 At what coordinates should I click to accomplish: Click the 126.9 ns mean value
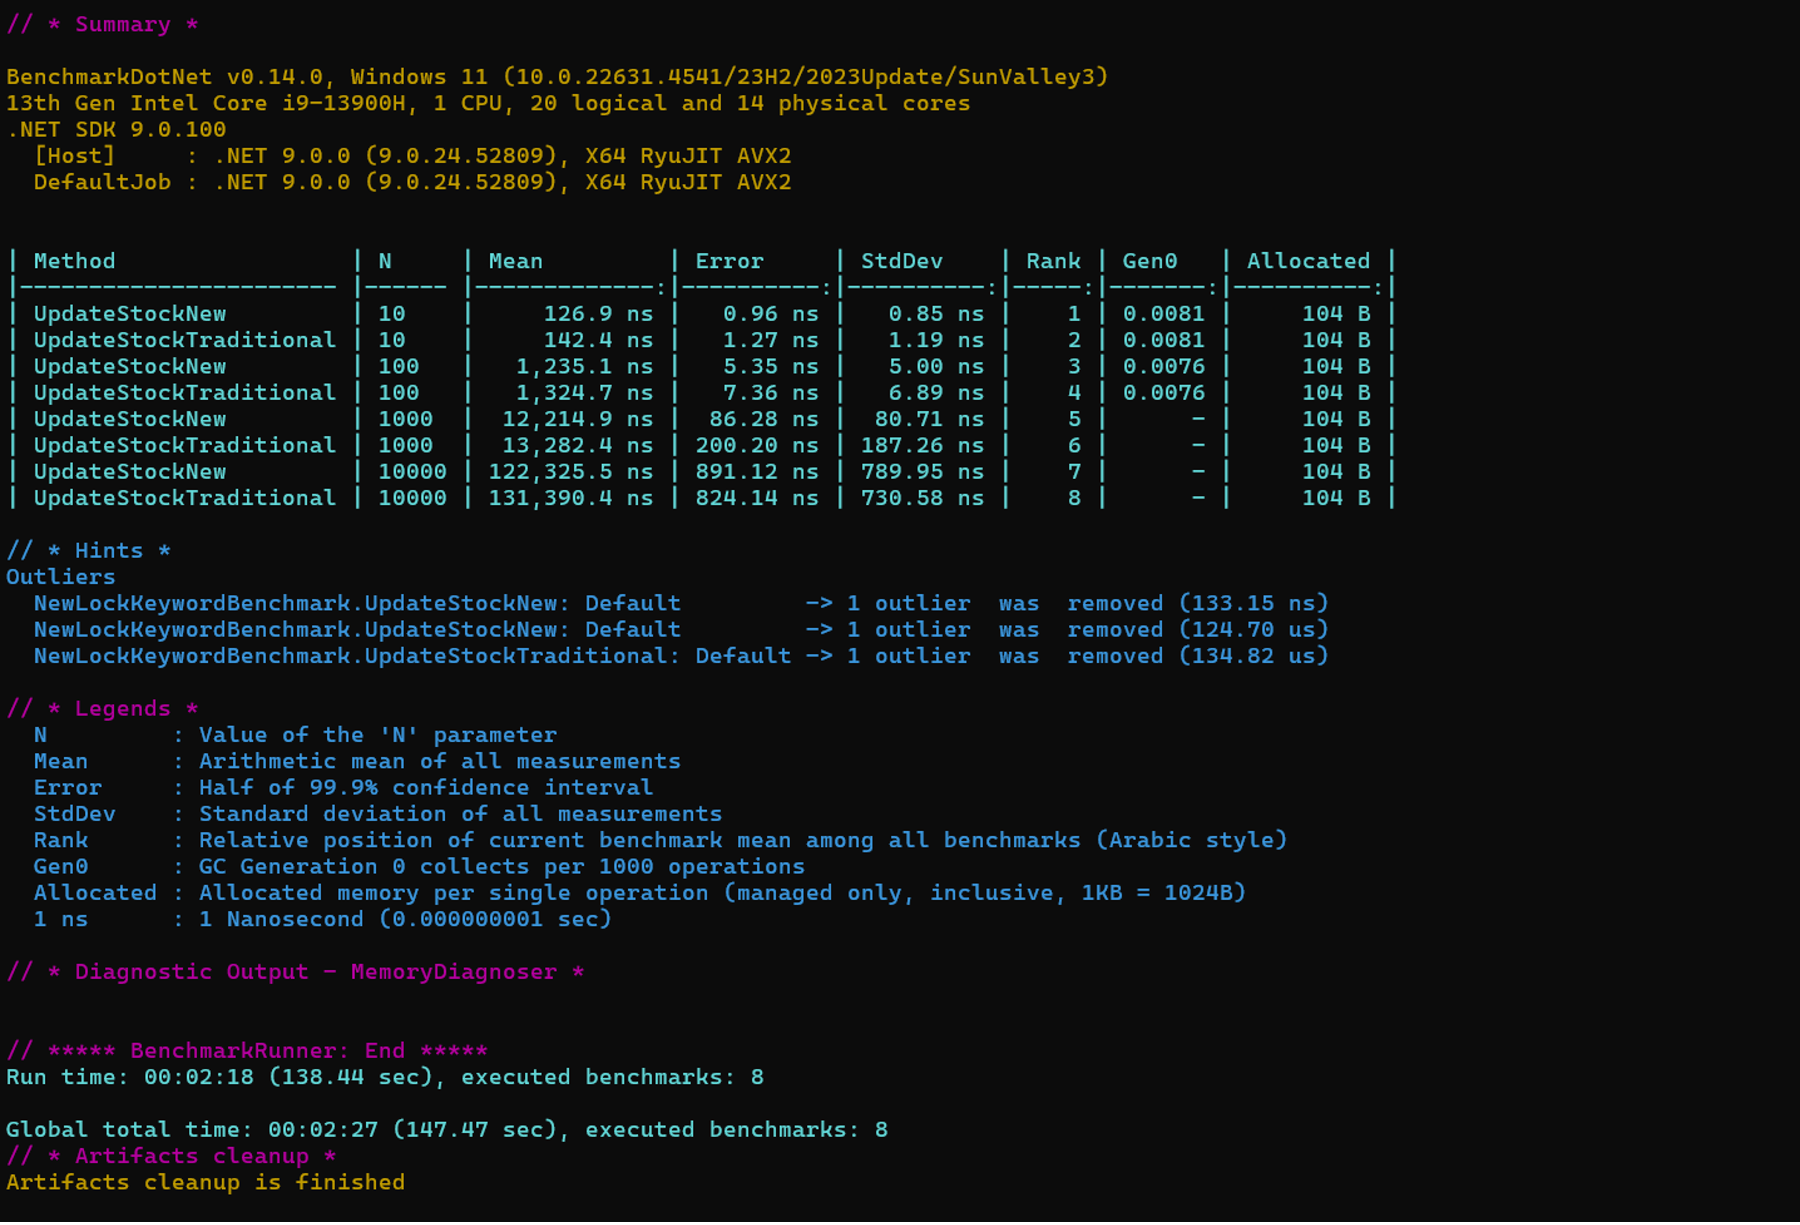597,314
